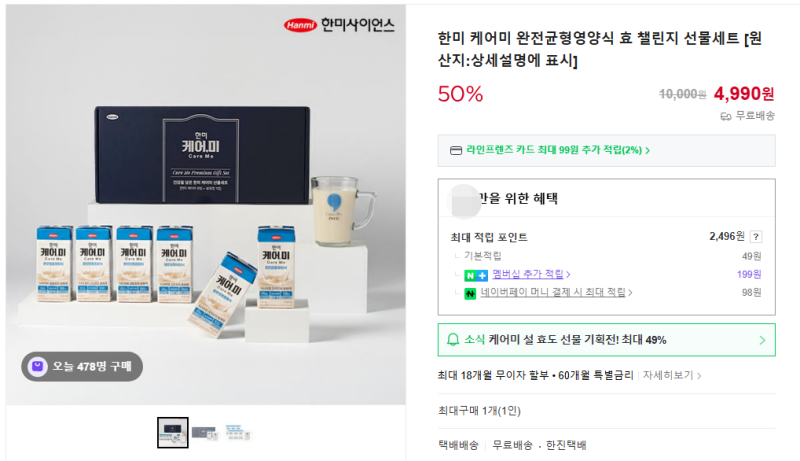Click the bell notification icon in 소식 banner

click(x=453, y=340)
